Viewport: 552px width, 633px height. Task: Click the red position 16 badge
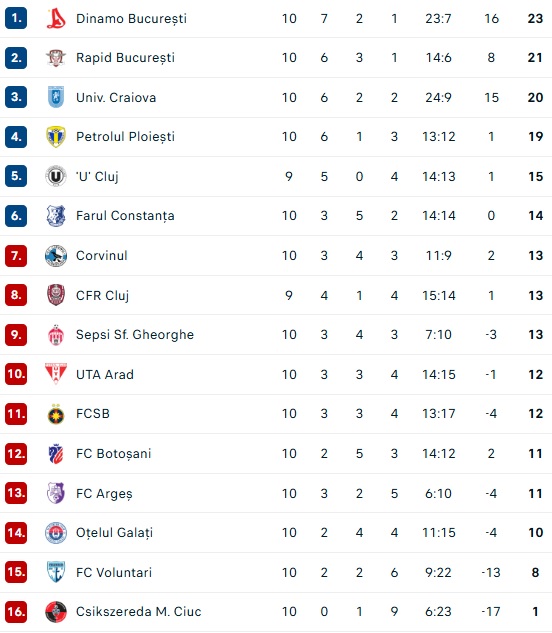(x=16, y=612)
